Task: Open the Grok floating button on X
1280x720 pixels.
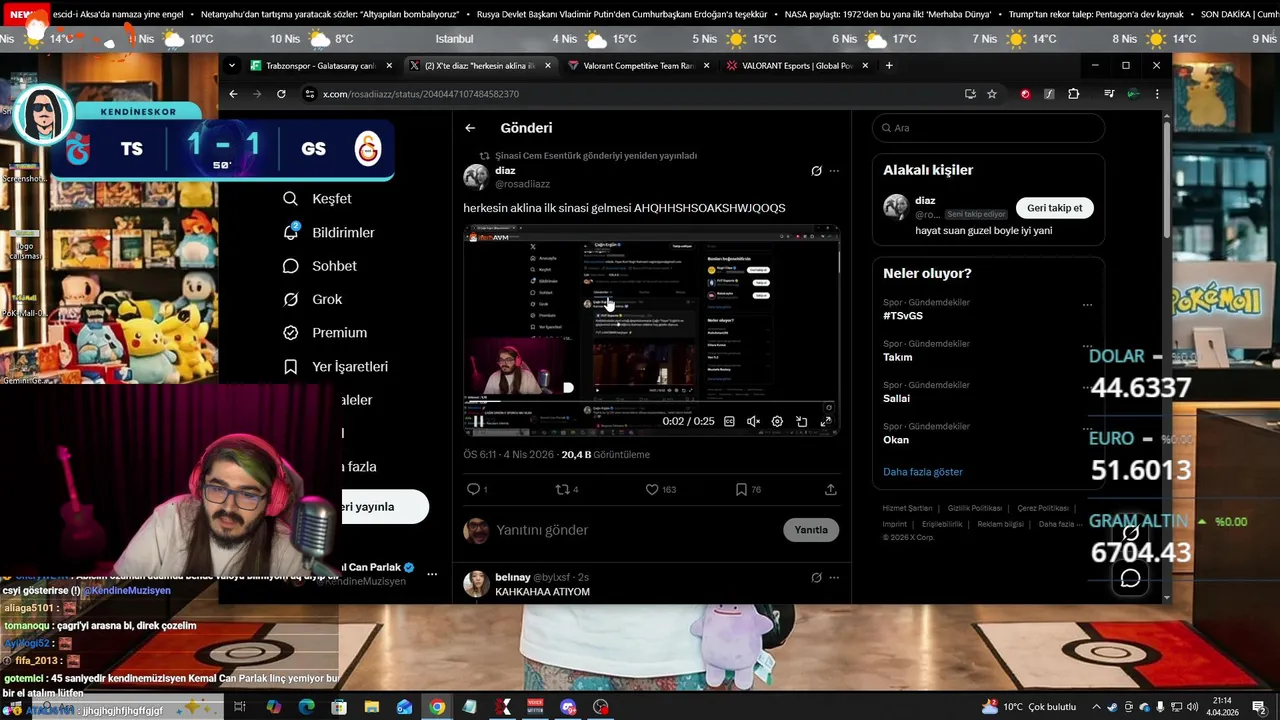Action: pos(1131,533)
